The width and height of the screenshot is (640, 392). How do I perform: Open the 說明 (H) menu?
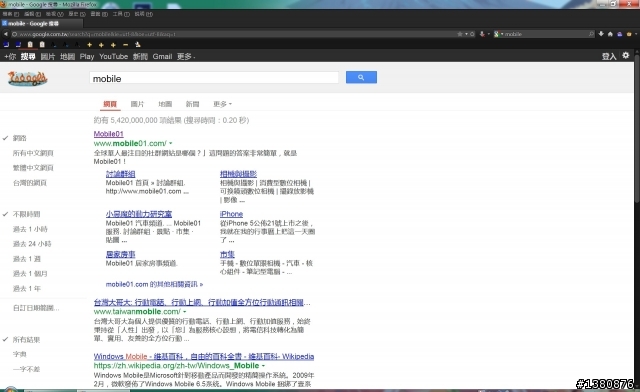(144, 14)
